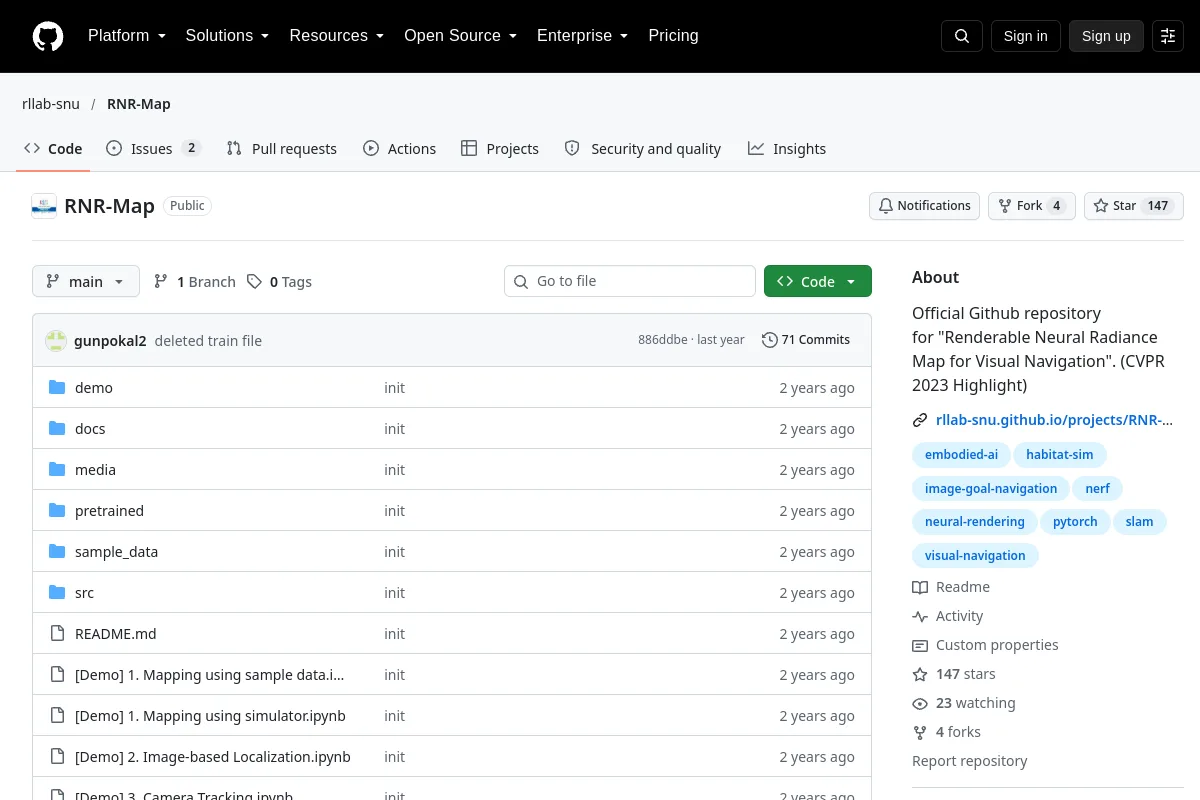The width and height of the screenshot is (1200, 800).
Task: Switch to the Pull requests tab
Action: point(282,149)
